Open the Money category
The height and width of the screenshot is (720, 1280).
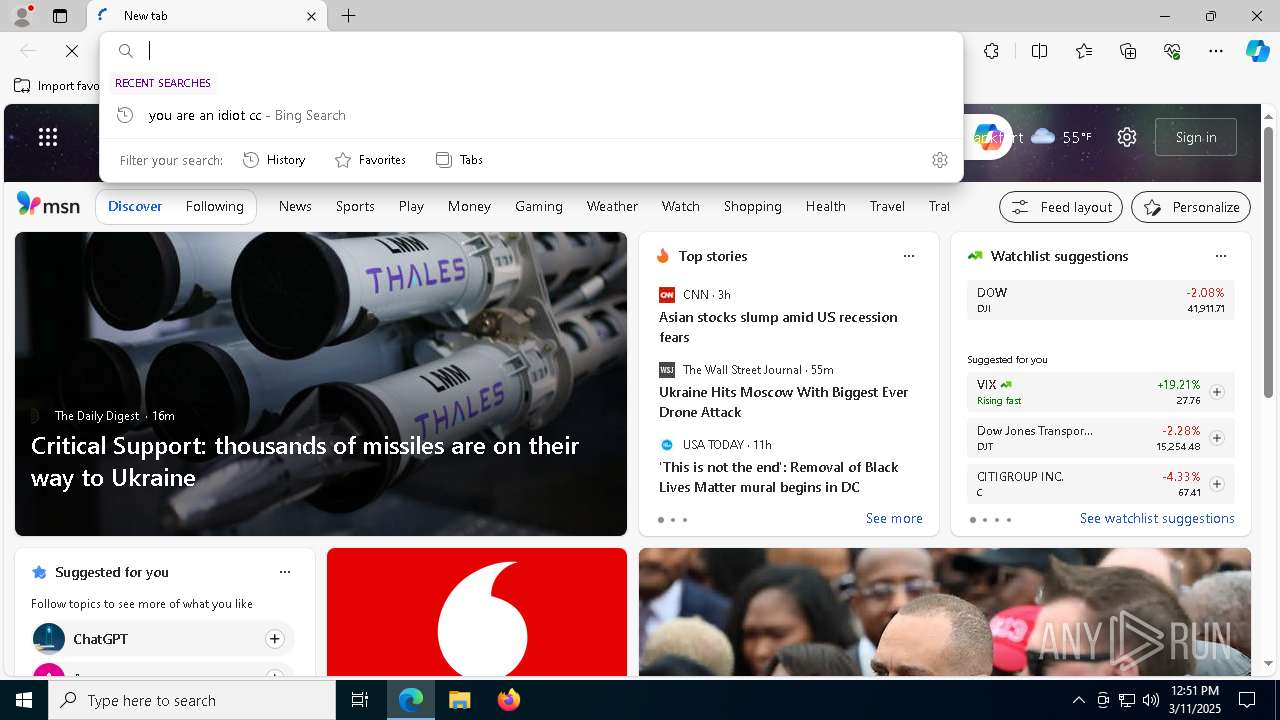(469, 206)
